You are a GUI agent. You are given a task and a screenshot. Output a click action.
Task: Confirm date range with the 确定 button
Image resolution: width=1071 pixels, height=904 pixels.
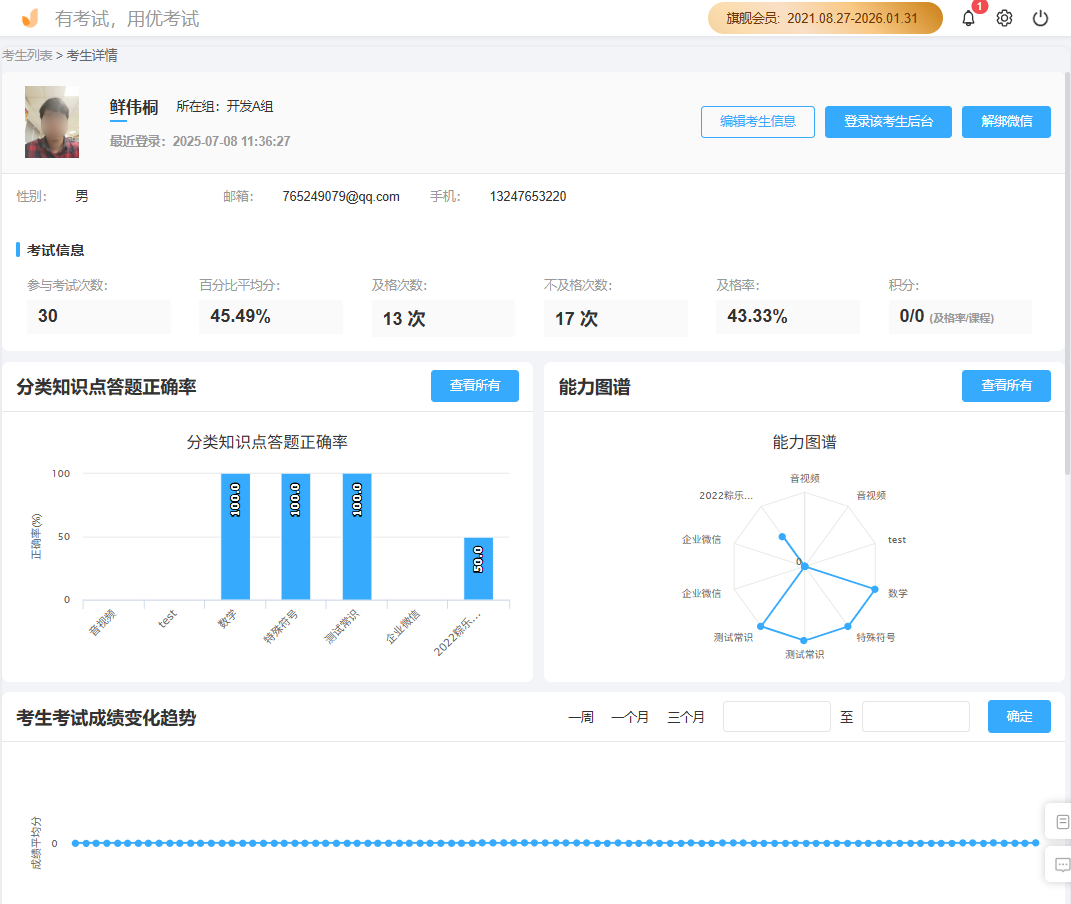[1019, 716]
